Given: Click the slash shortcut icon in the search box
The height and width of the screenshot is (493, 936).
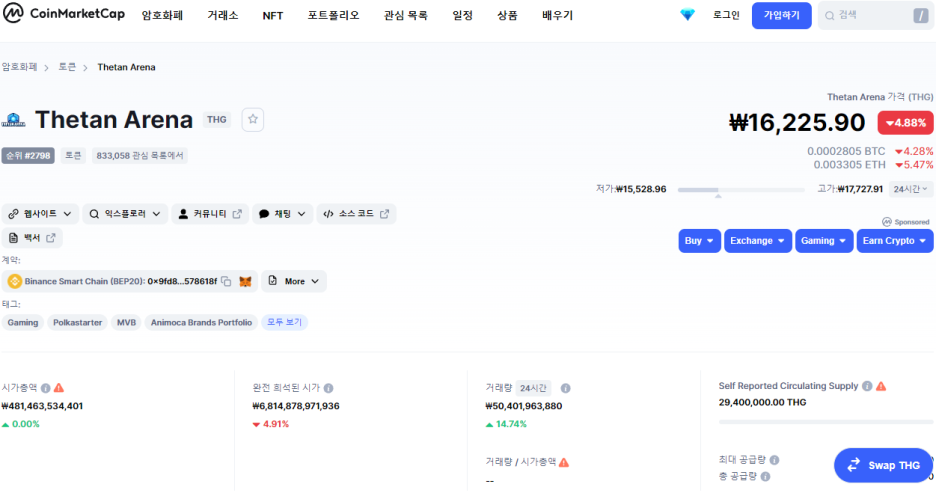Looking at the screenshot, I should pos(921,16).
